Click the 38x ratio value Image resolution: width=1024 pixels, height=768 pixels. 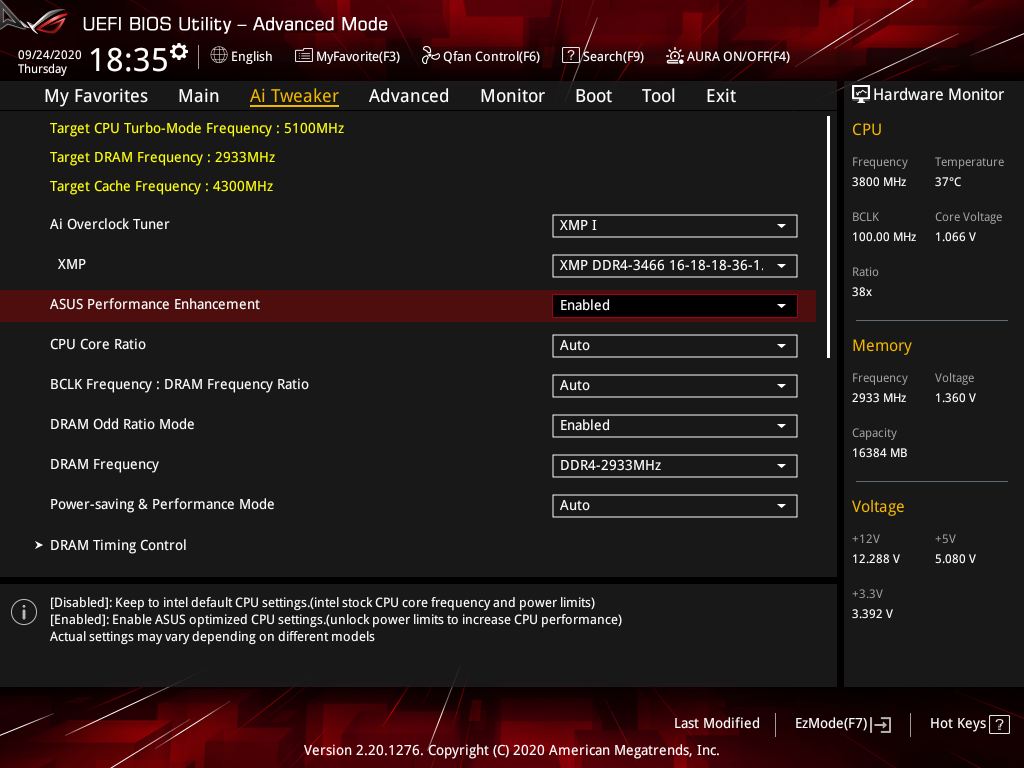click(862, 292)
